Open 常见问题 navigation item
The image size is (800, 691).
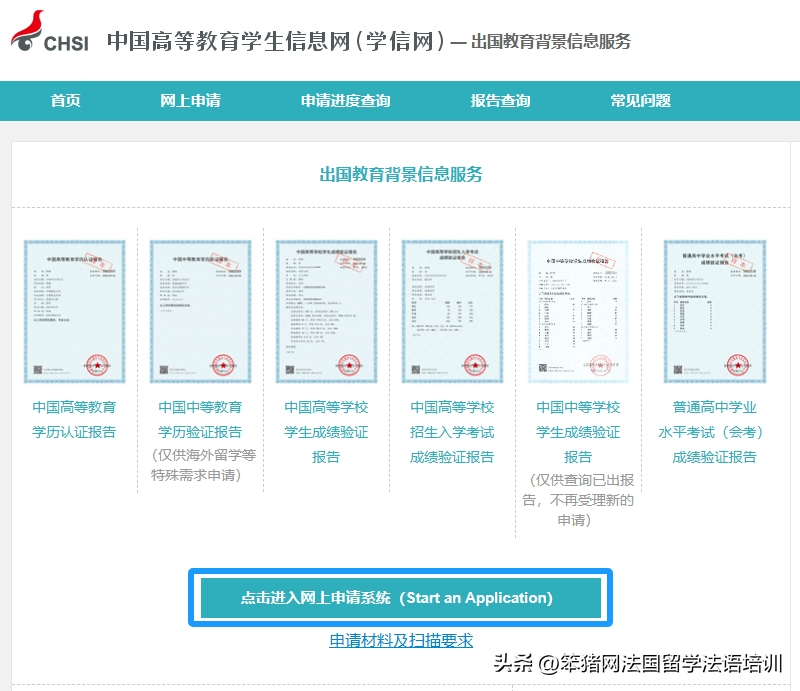point(640,101)
